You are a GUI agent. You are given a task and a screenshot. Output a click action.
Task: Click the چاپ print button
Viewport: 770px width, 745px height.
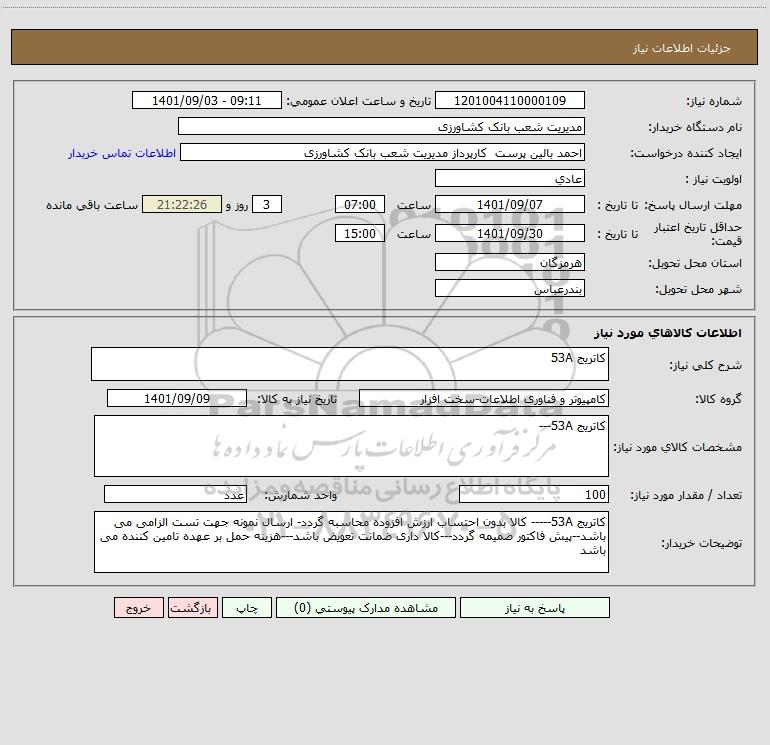(x=247, y=607)
